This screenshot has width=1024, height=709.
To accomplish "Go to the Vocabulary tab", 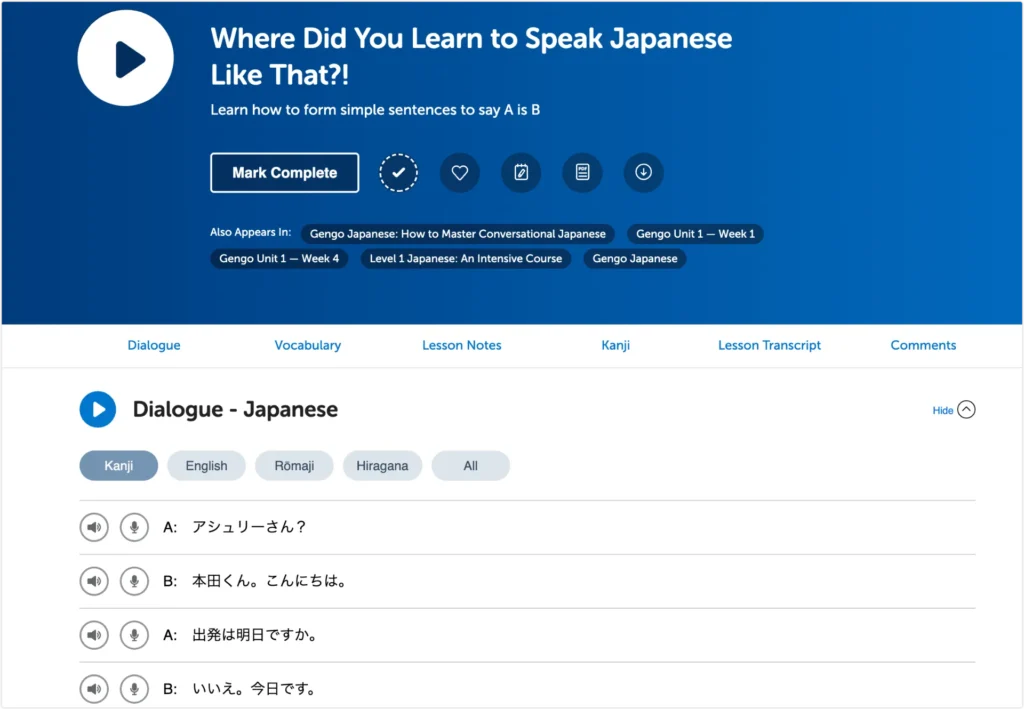I will click(x=308, y=345).
